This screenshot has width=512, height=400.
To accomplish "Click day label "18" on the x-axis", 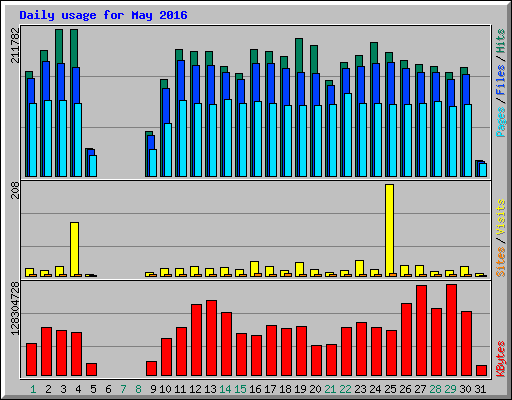I will point(285,389).
